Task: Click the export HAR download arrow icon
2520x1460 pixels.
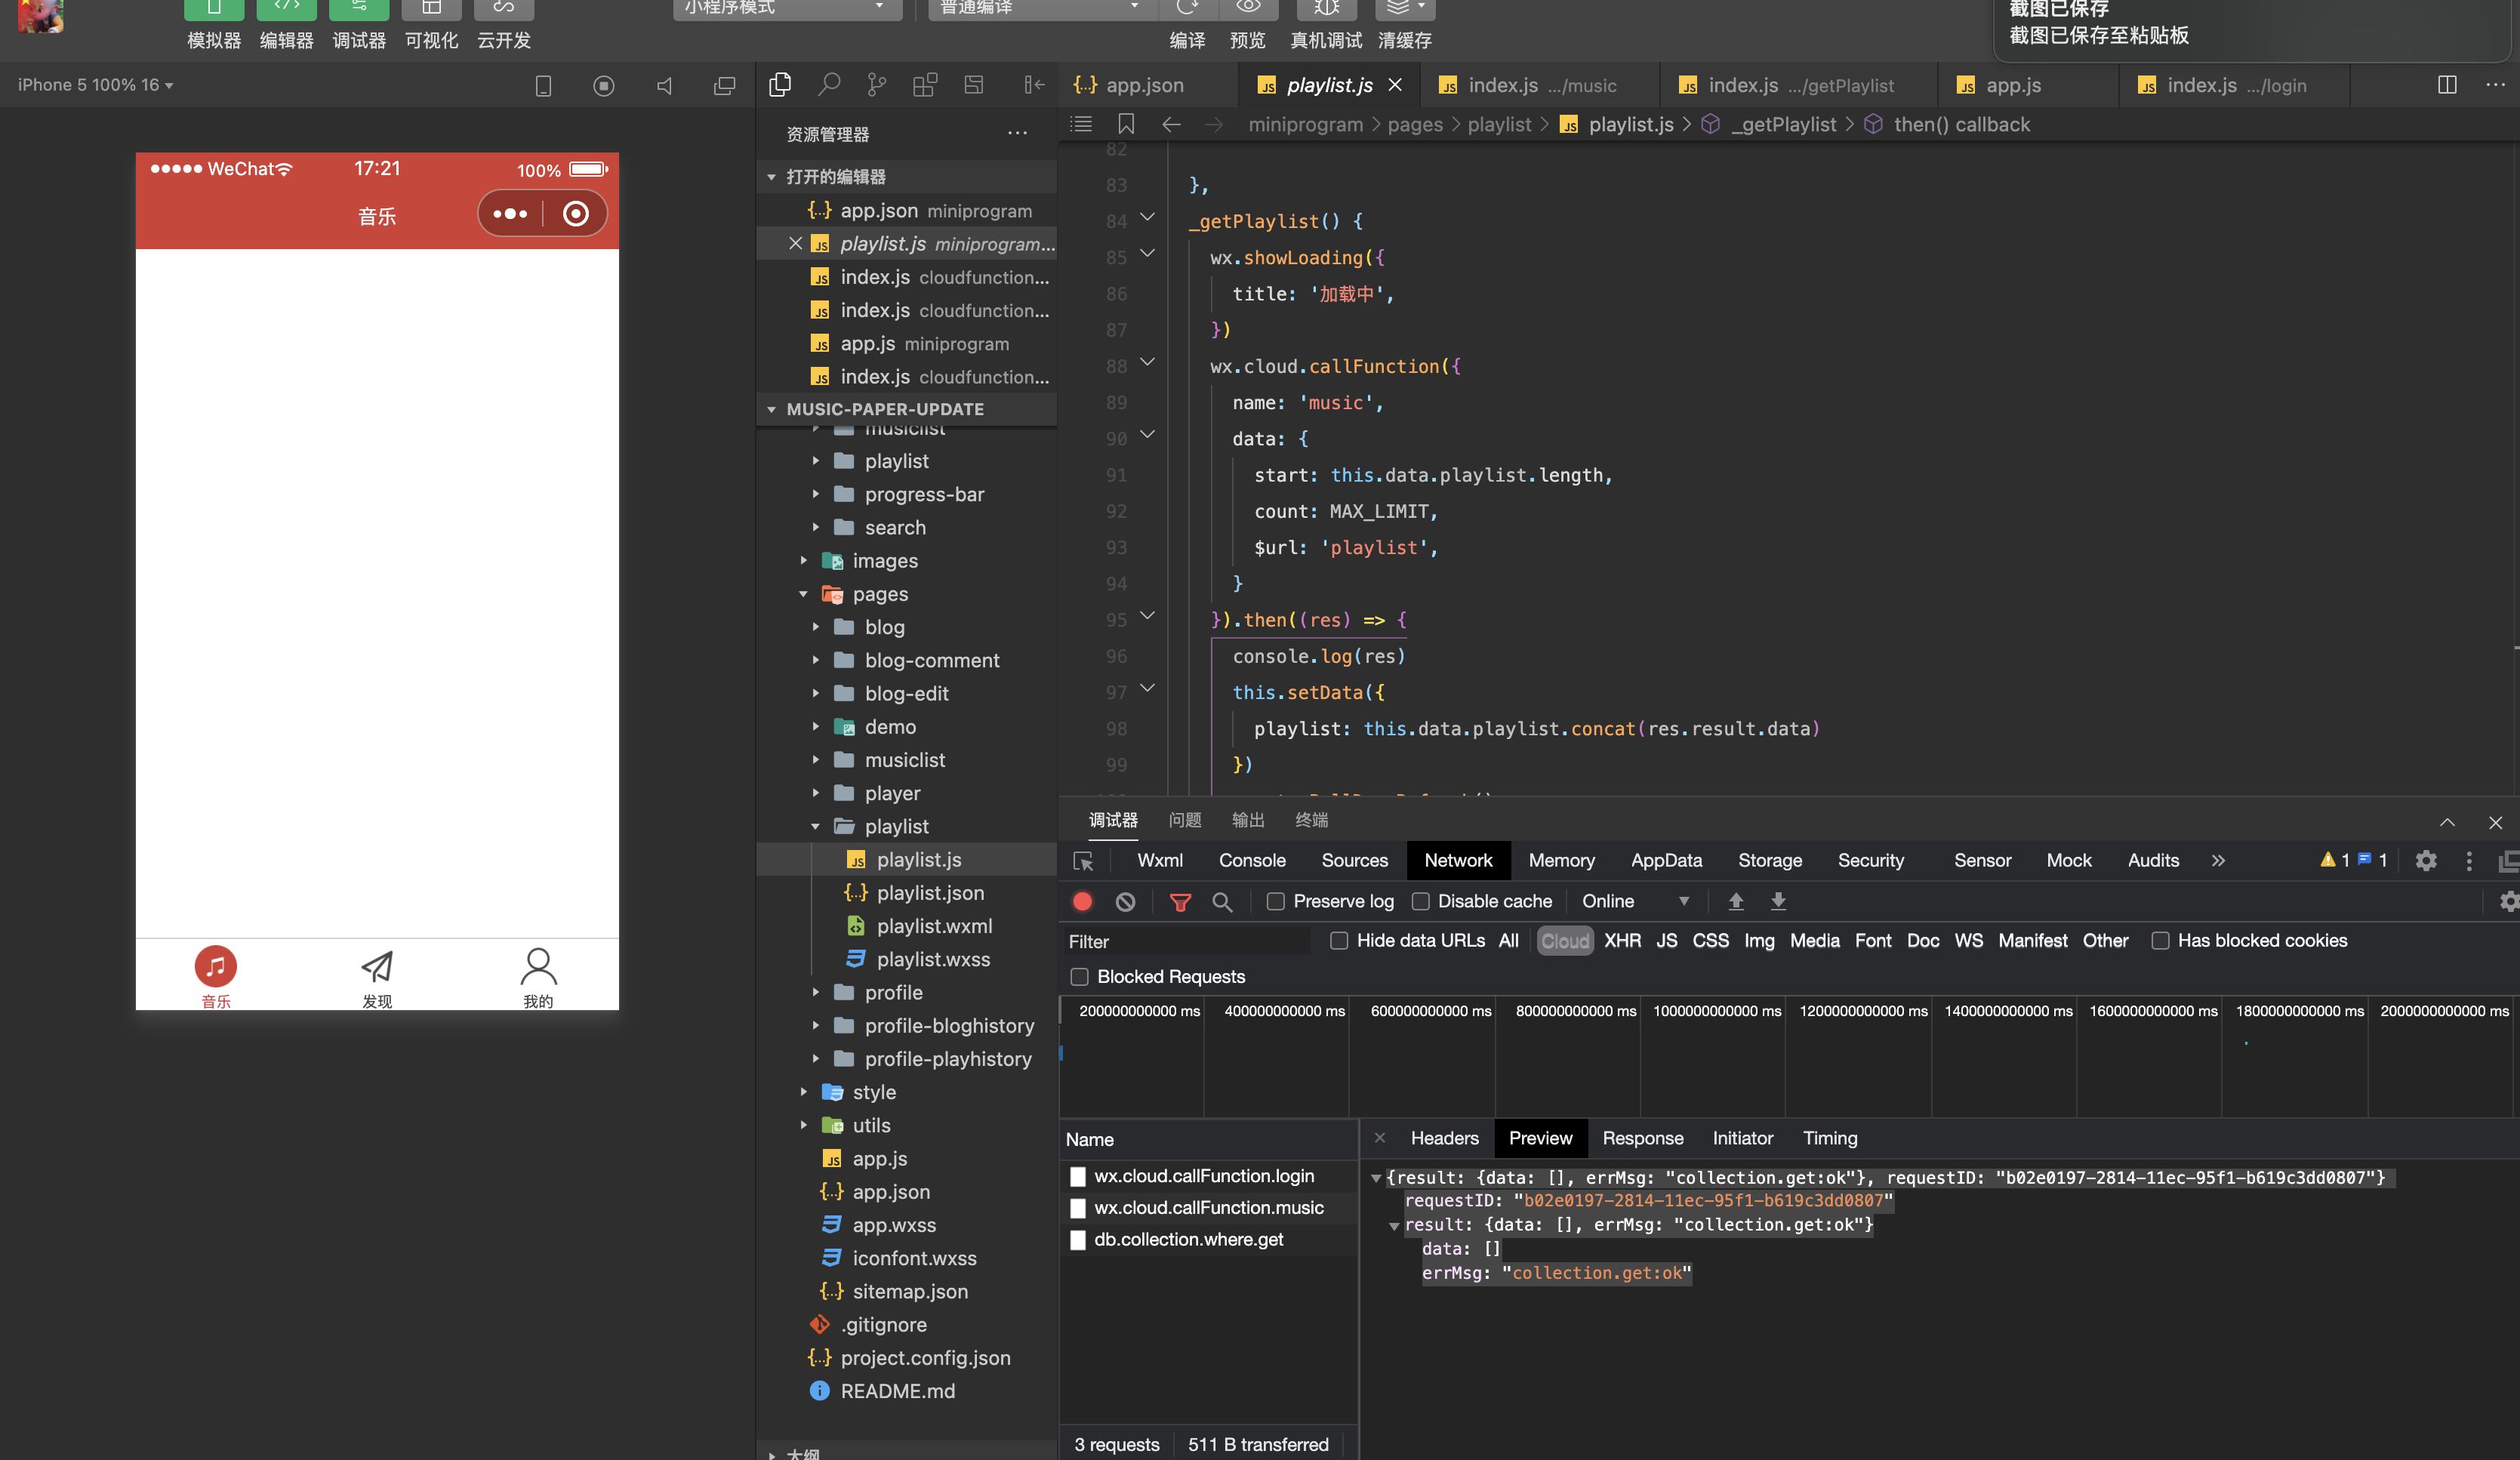Action: [x=1778, y=901]
